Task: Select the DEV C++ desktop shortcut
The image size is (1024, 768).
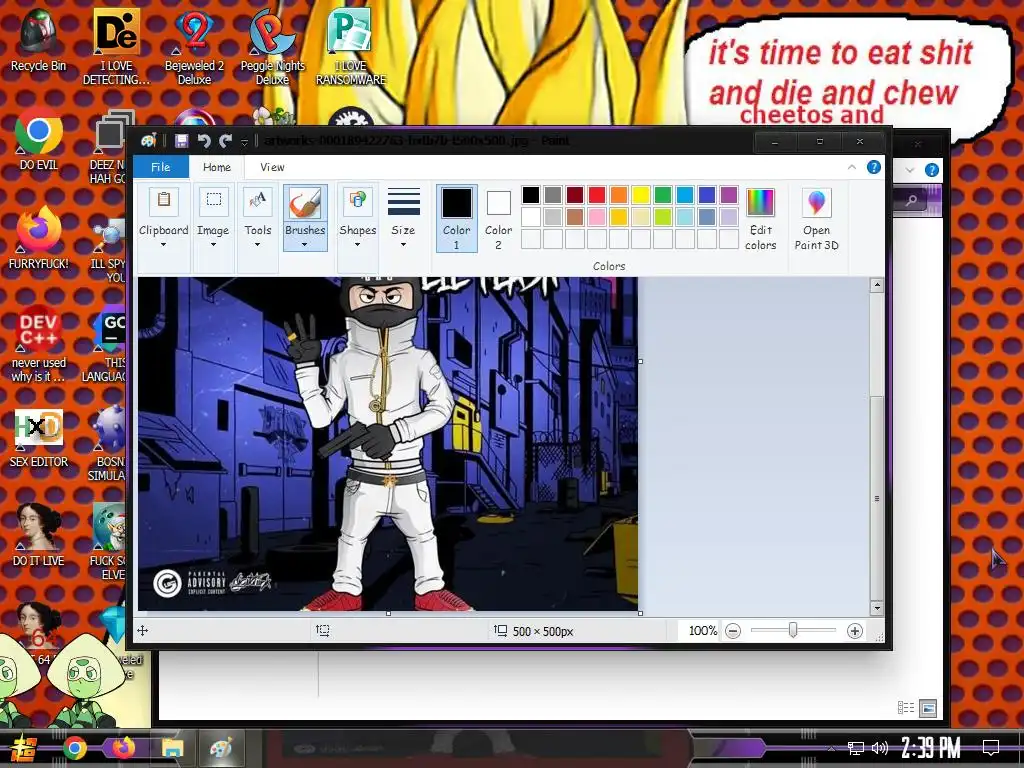Action: 39,344
